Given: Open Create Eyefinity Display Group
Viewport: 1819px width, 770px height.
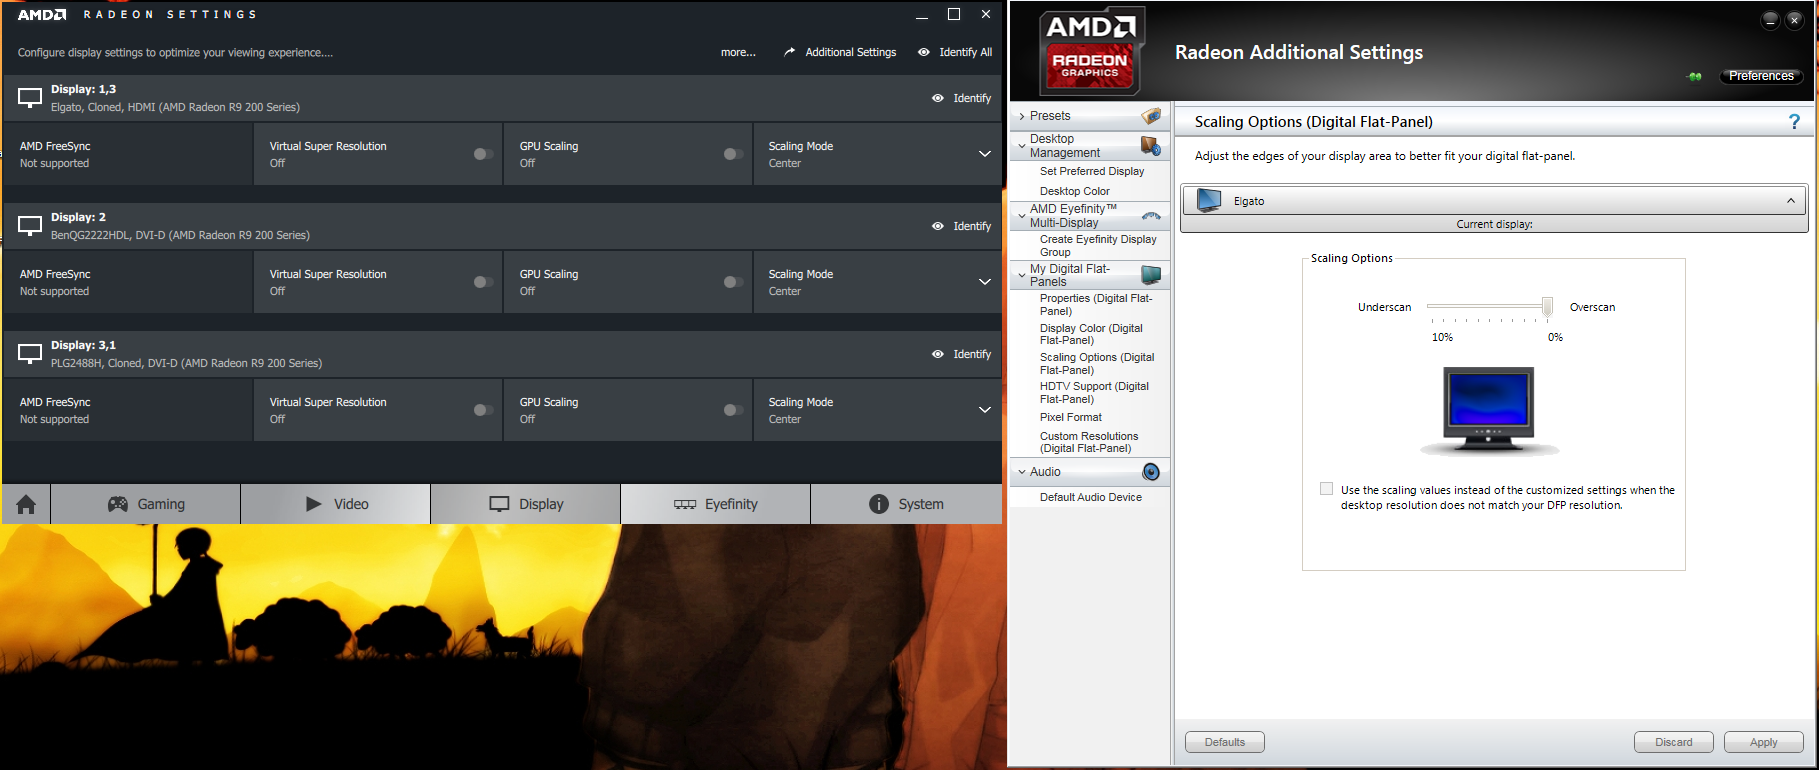Looking at the screenshot, I should tap(1098, 246).
